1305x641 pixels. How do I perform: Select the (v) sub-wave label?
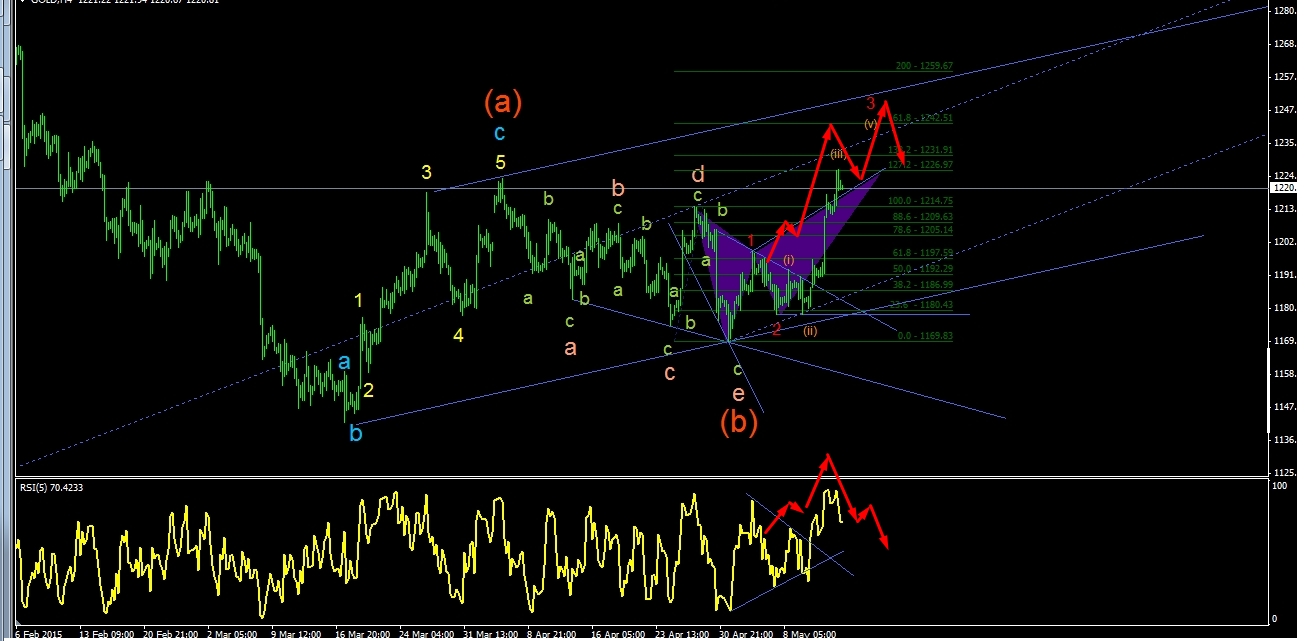click(x=871, y=123)
